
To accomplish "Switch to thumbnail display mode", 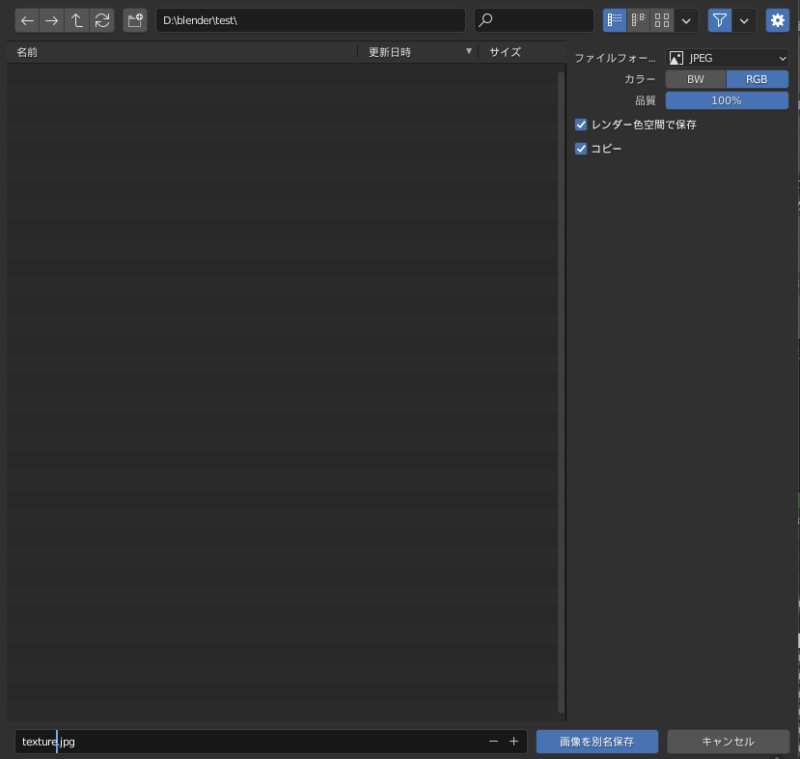I will click(x=662, y=20).
